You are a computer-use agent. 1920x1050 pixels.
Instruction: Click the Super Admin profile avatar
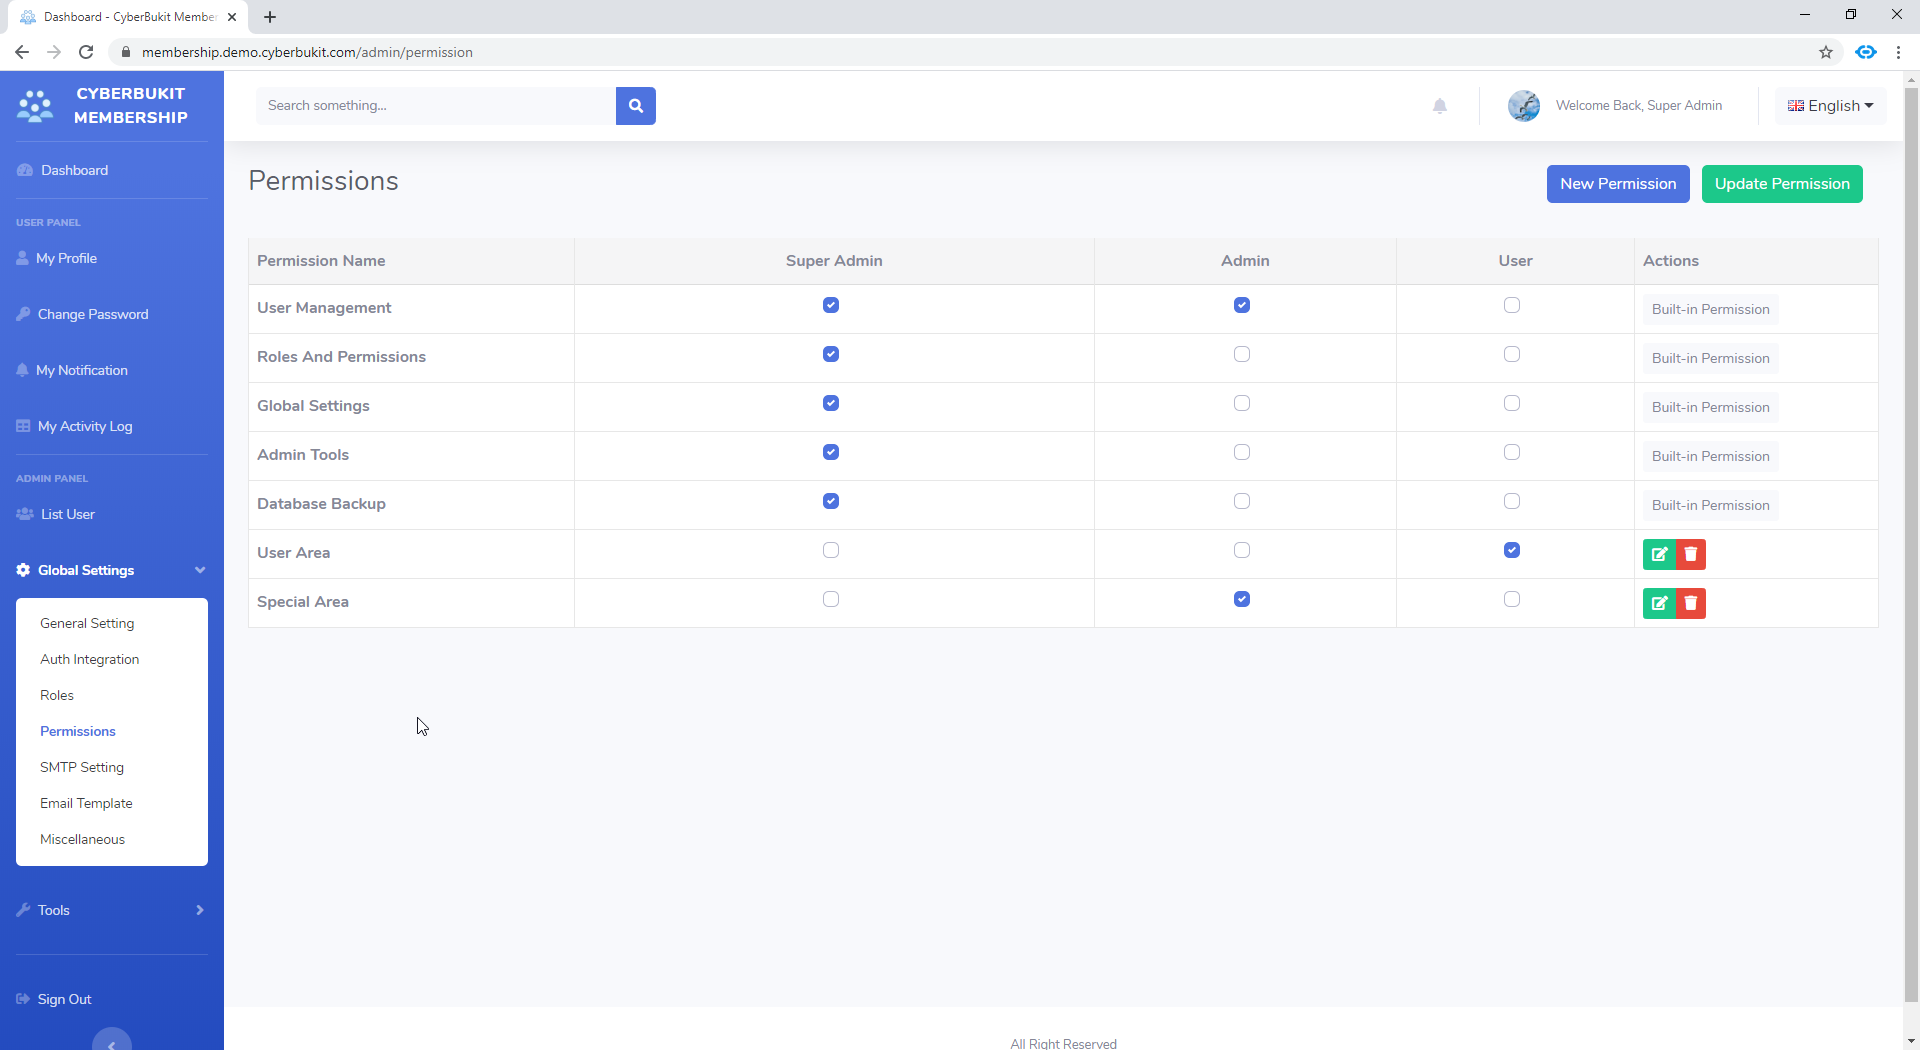pos(1523,106)
